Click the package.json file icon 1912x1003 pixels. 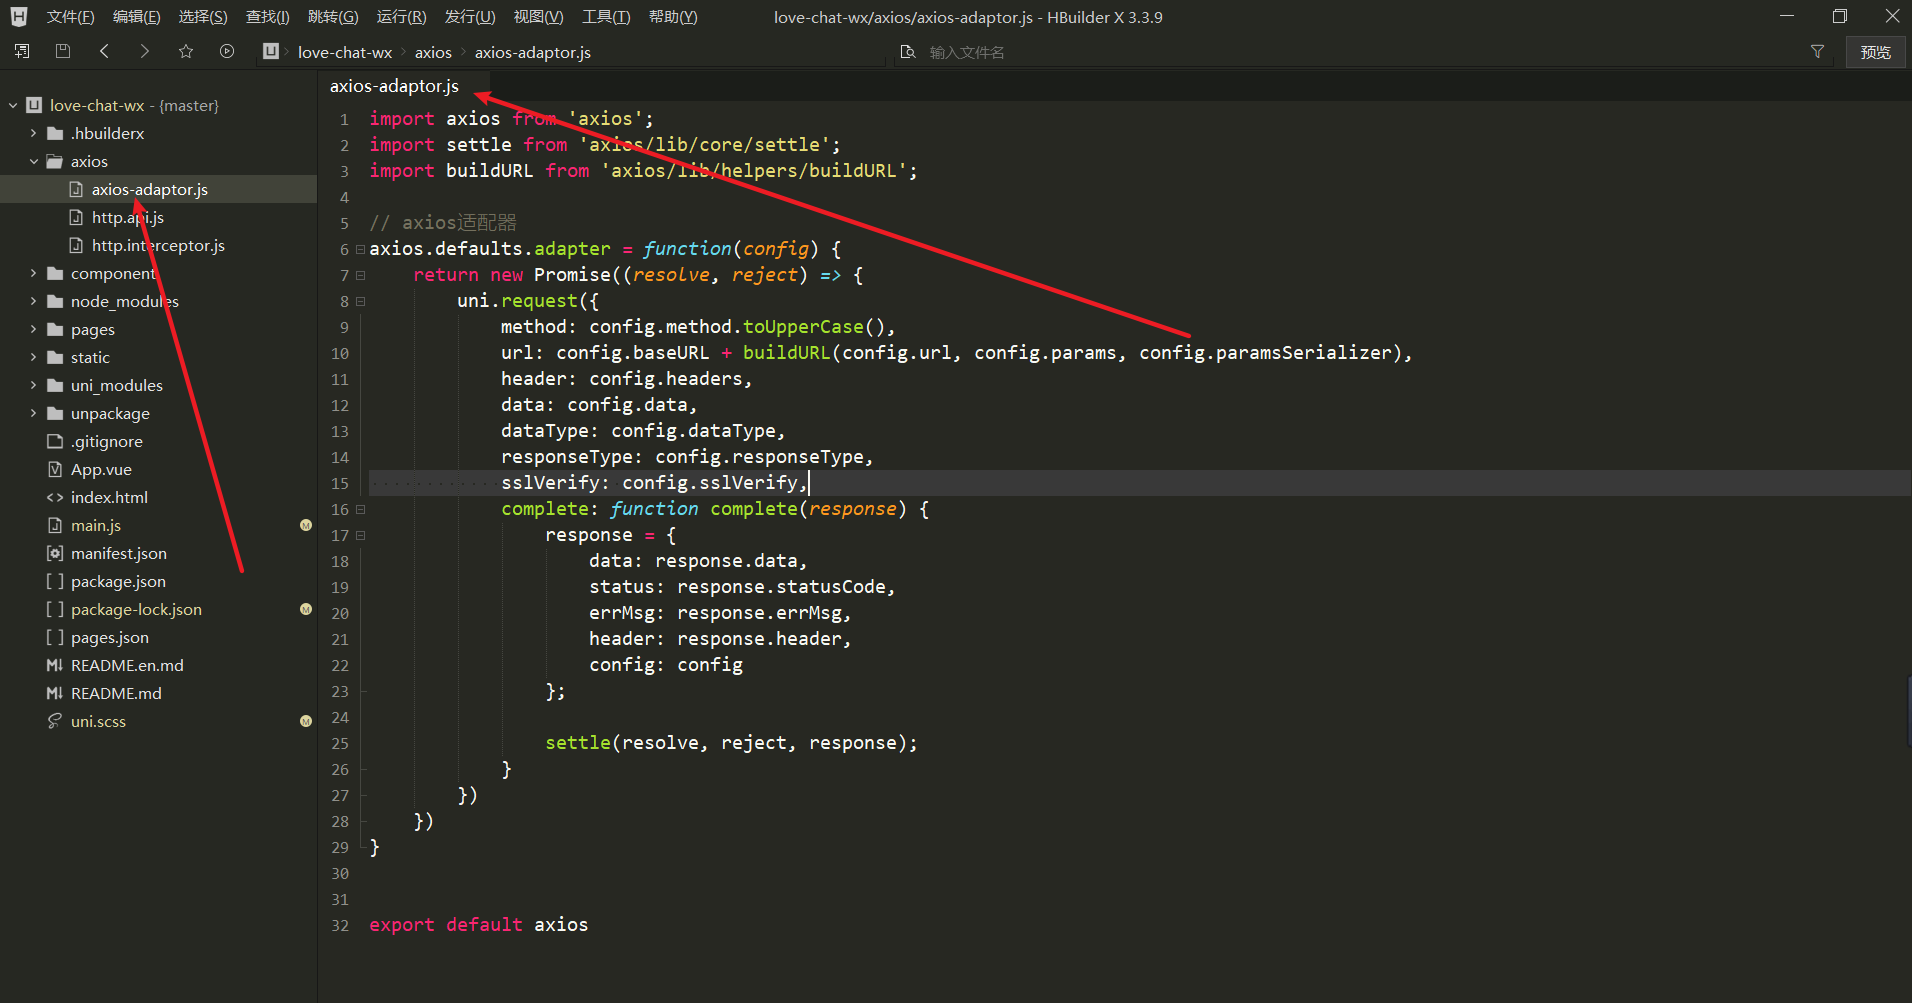pos(55,581)
